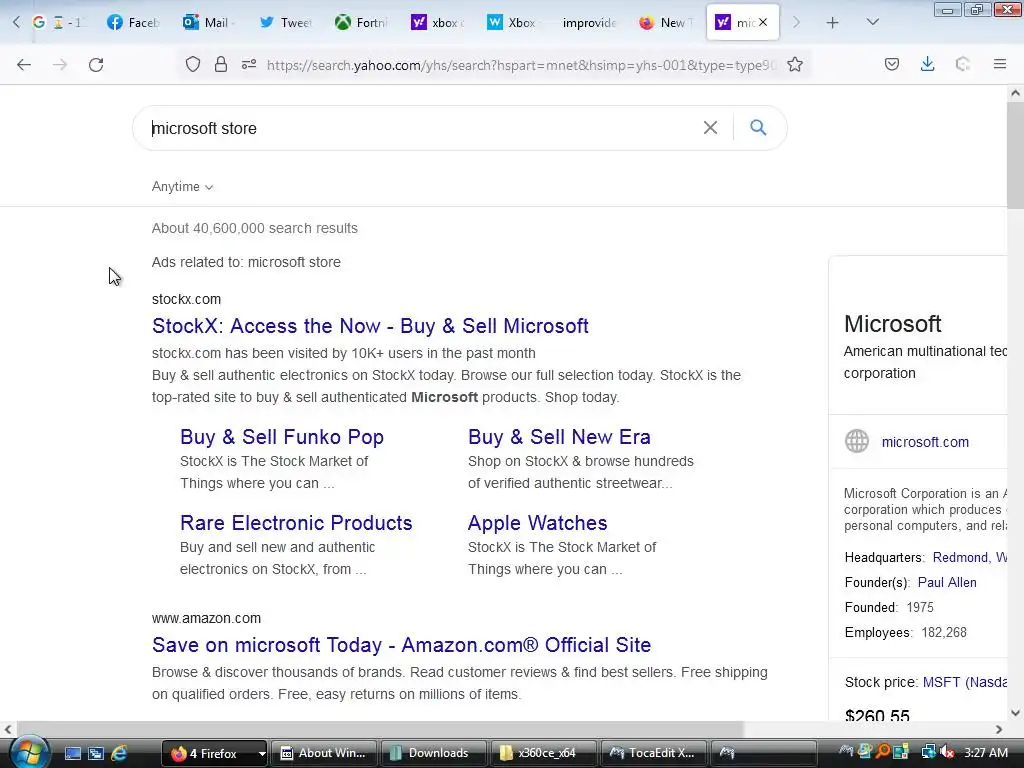Viewport: 1024px width, 768px height.
Task: Click Switch between windows quick launch icon
Action: tap(96, 753)
